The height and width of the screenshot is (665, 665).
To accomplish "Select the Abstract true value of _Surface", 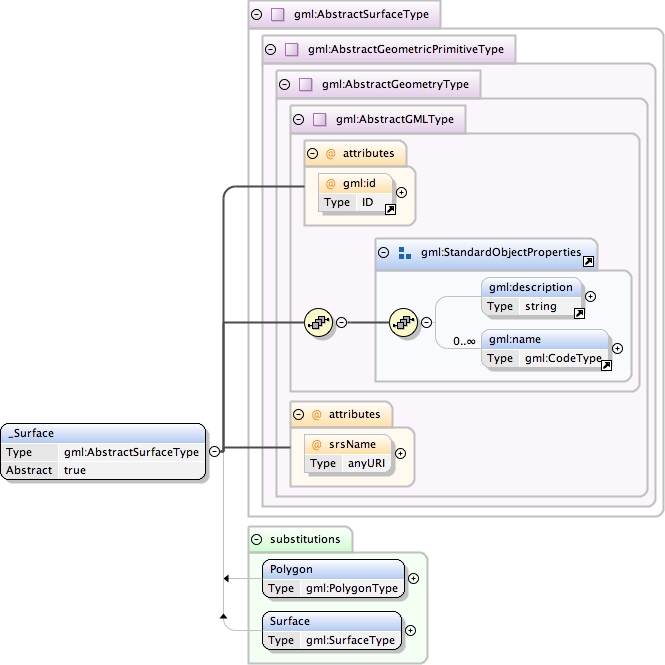I will point(75,470).
